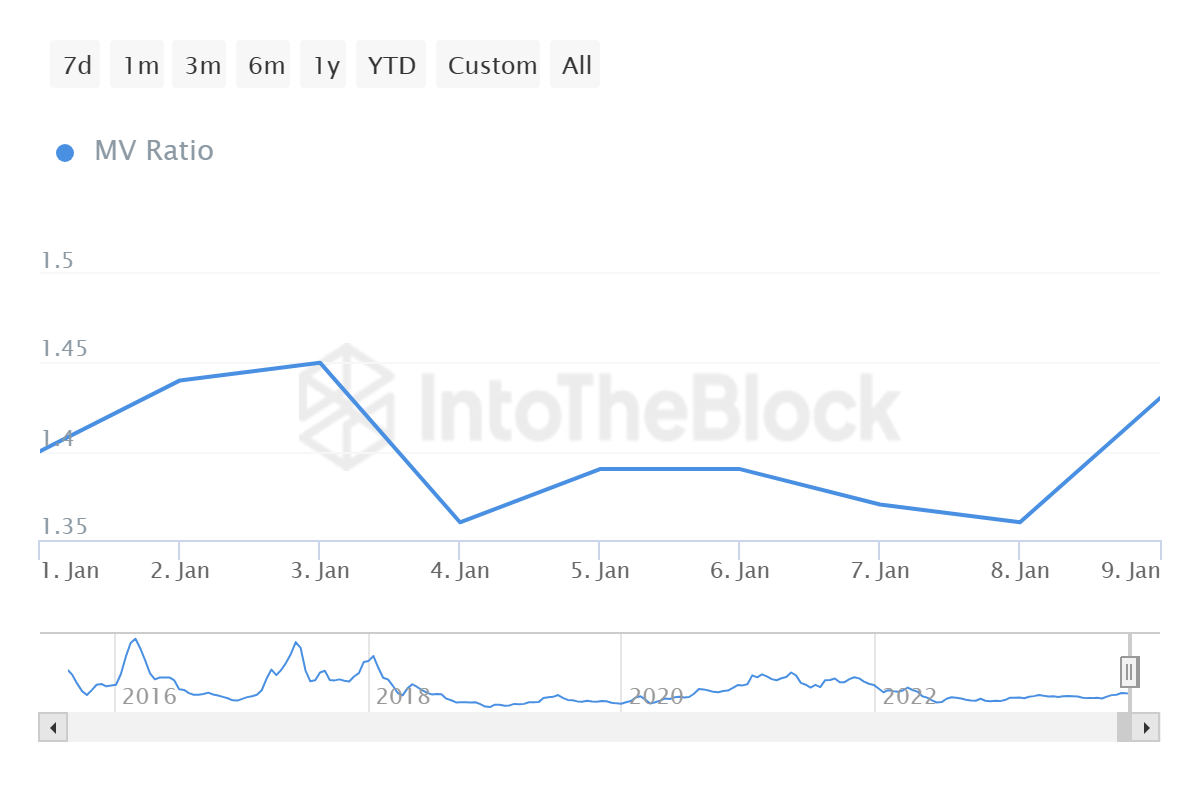Click the 2020 area in navigator
This screenshot has width=1200, height=800.
(655, 695)
